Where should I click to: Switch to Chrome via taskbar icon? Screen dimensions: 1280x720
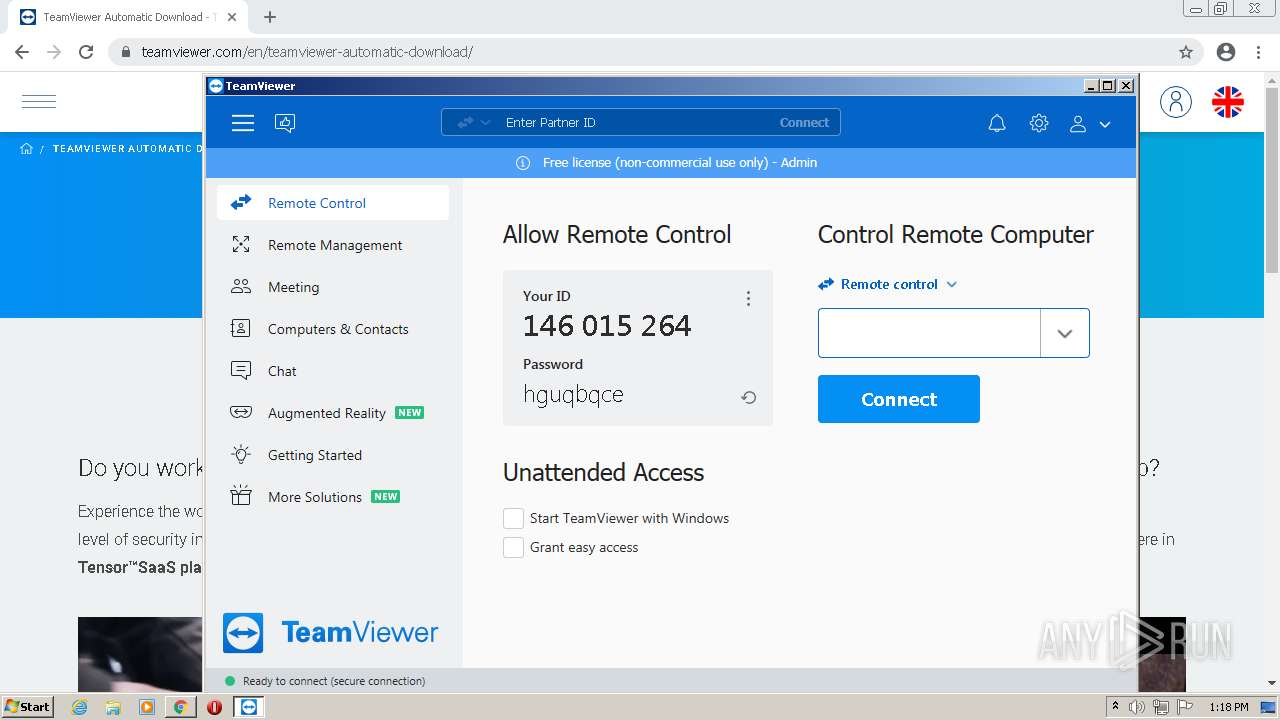180,707
